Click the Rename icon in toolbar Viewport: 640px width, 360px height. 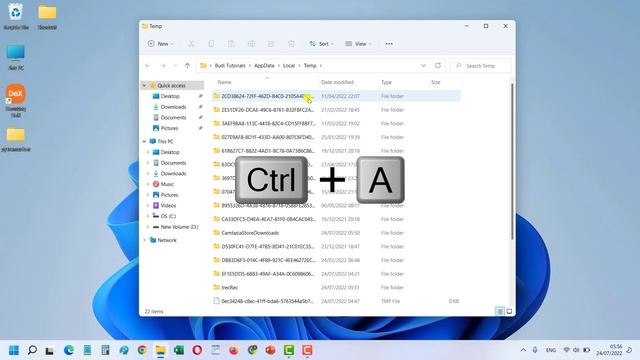(x=251, y=44)
